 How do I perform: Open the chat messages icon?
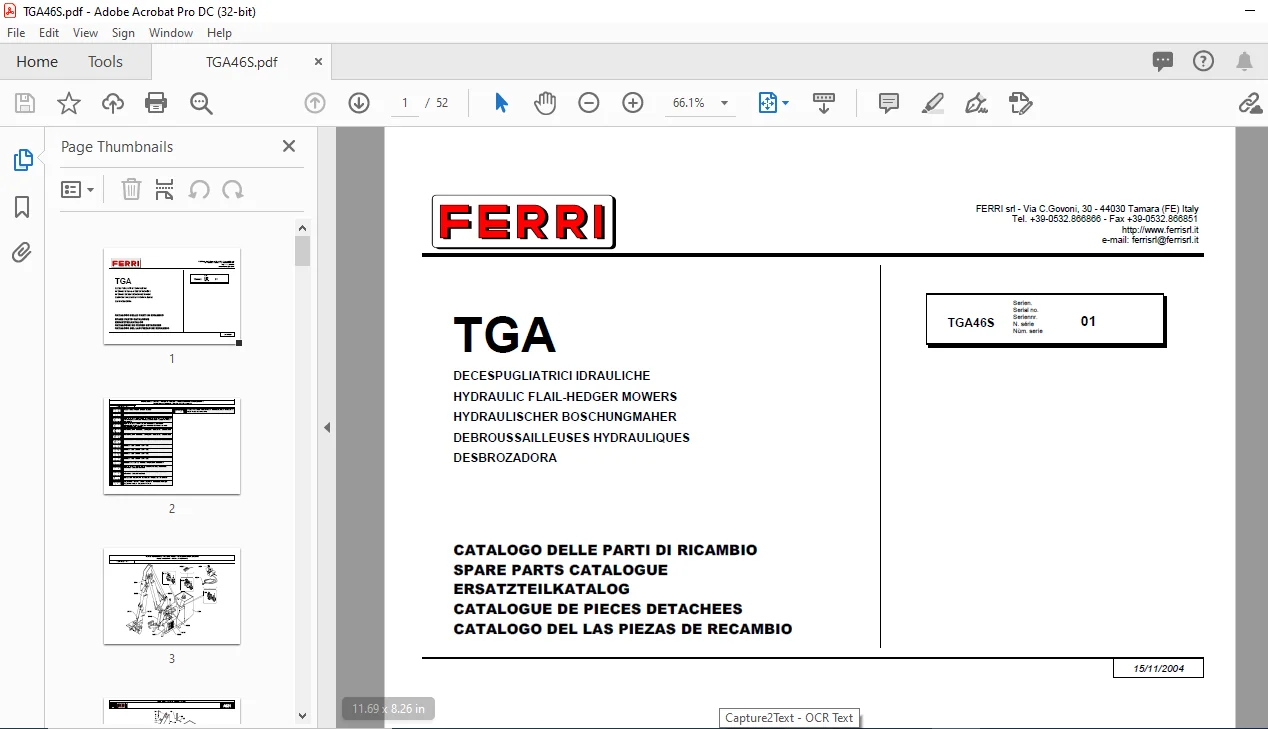coord(1163,61)
